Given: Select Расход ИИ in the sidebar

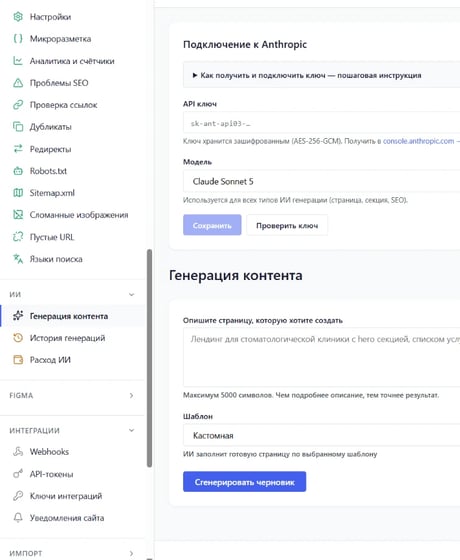Looking at the screenshot, I should (x=72, y=360).
